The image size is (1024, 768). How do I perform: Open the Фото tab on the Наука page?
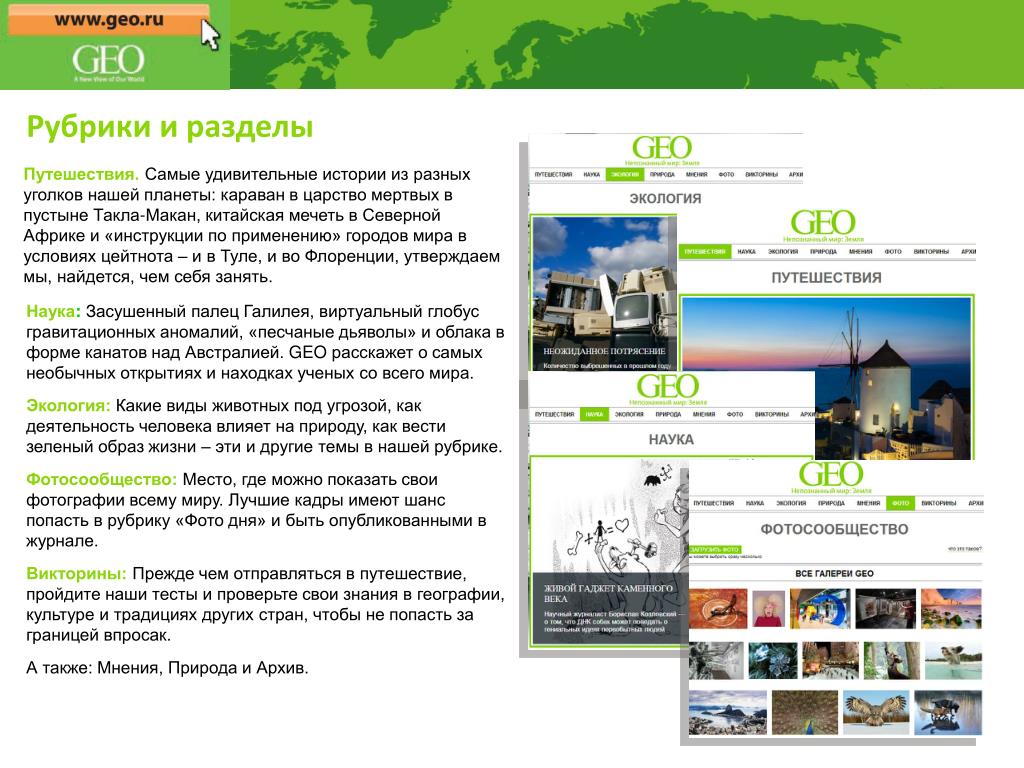pos(735,414)
